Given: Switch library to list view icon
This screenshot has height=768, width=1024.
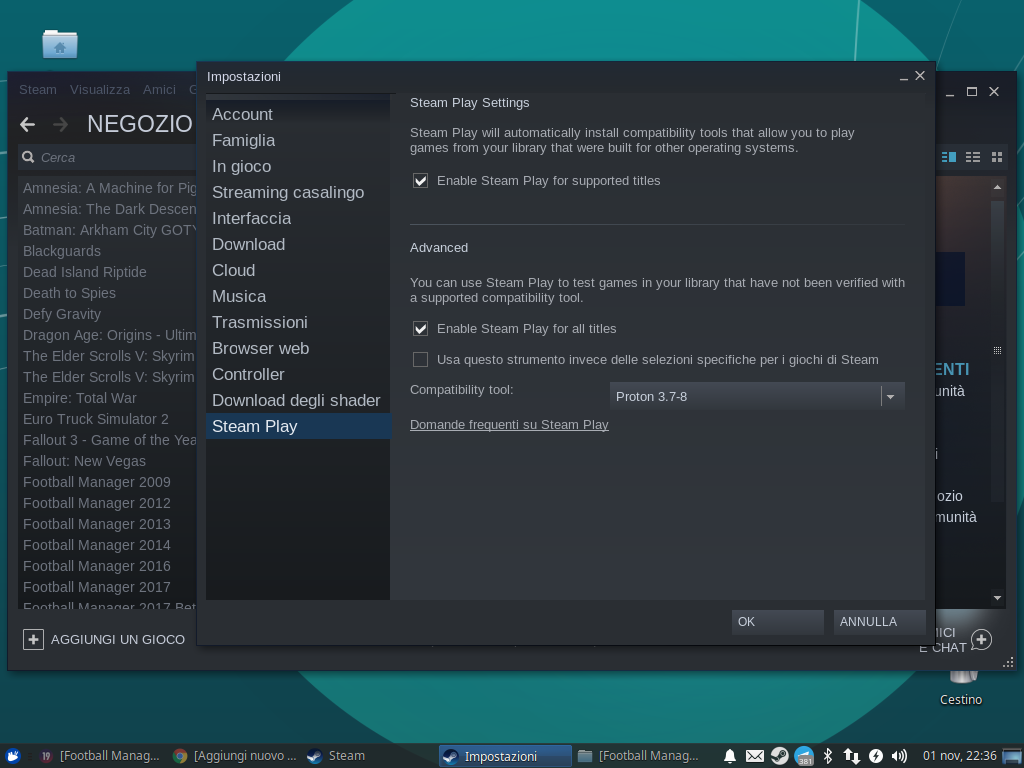Looking at the screenshot, I should 972,157.
